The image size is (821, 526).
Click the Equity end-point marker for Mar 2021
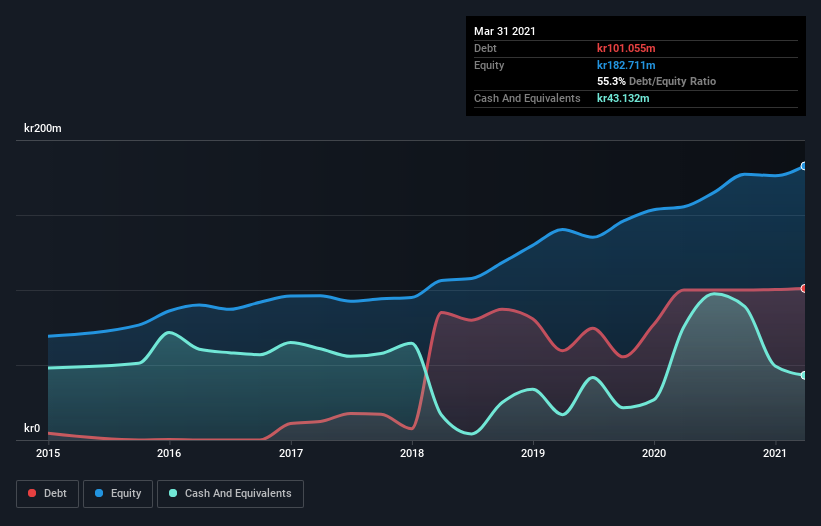(804, 166)
